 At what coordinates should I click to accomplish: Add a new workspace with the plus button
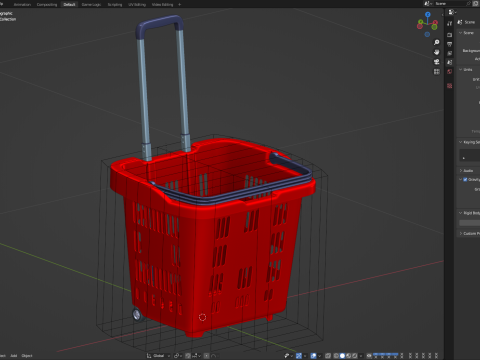(x=180, y=4)
